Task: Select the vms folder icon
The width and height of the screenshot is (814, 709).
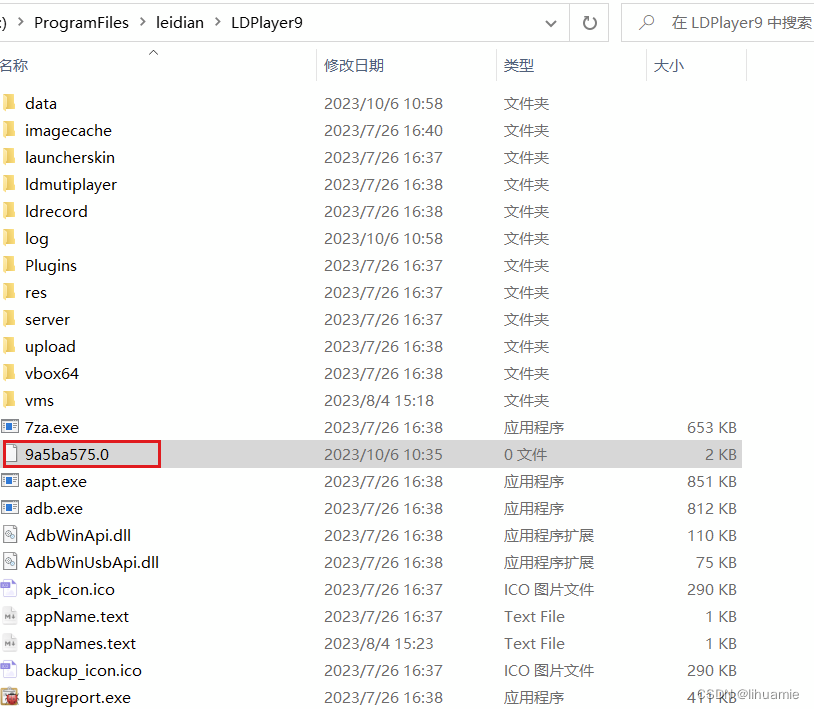Action: (x=9, y=399)
